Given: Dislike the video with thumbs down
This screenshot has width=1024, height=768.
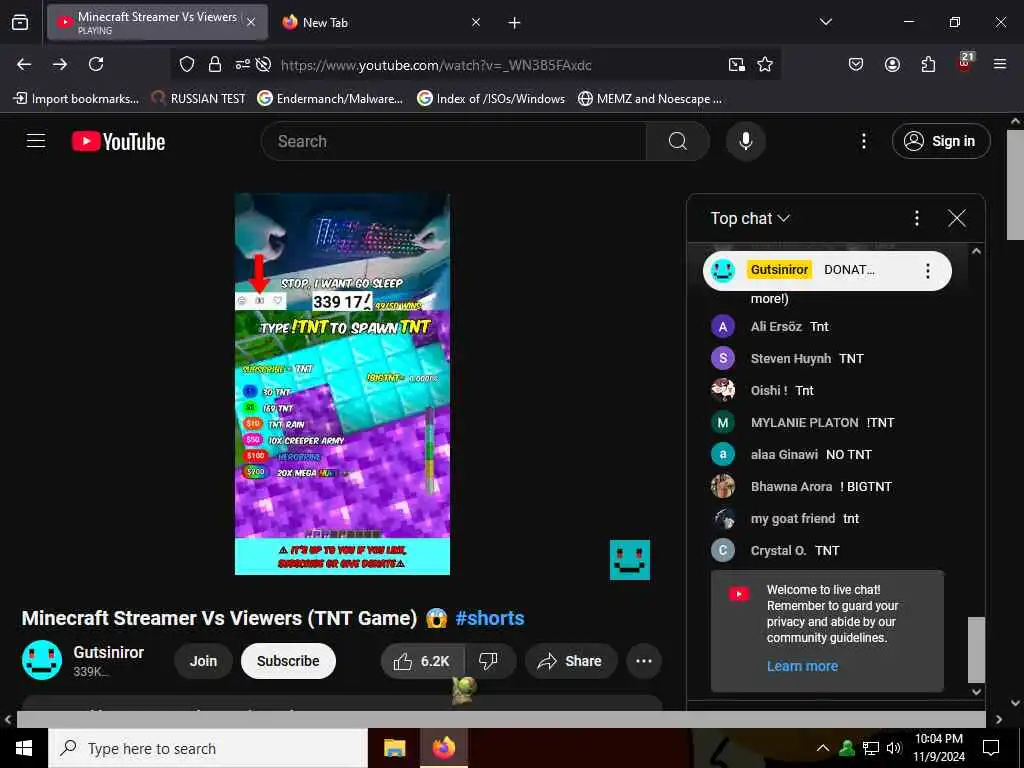Looking at the screenshot, I should pos(488,661).
